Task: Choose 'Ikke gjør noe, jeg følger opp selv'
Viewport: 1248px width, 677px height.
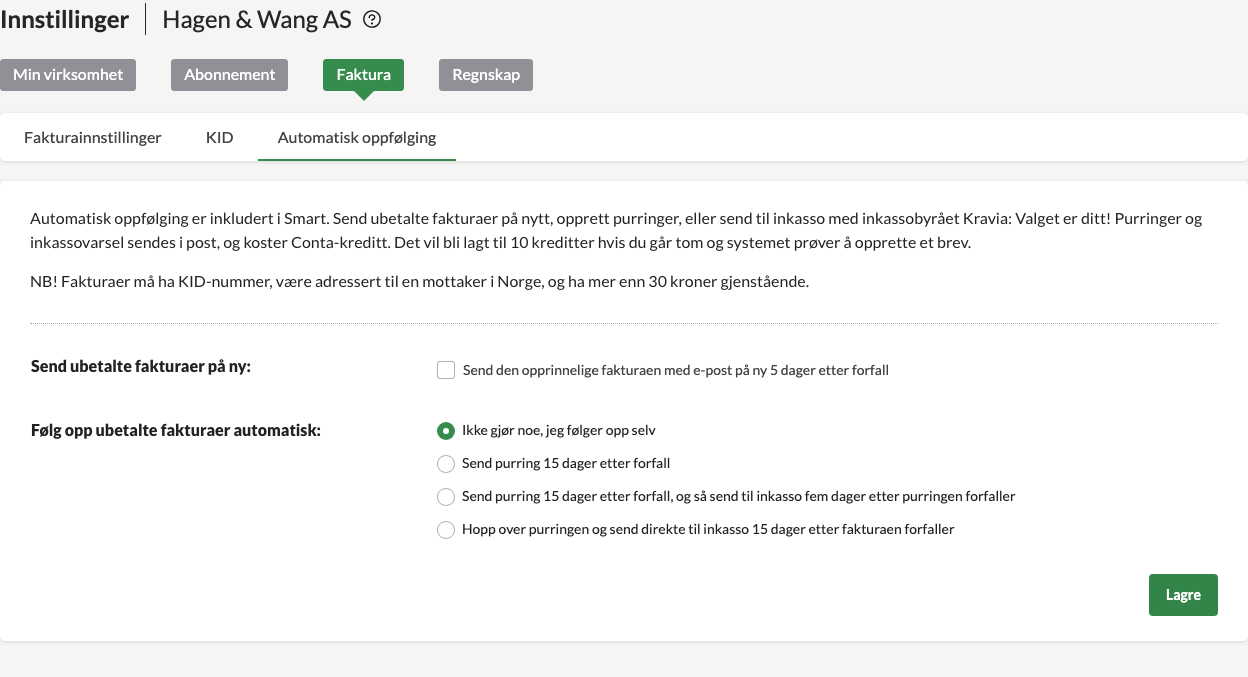Action: pyautogui.click(x=446, y=431)
